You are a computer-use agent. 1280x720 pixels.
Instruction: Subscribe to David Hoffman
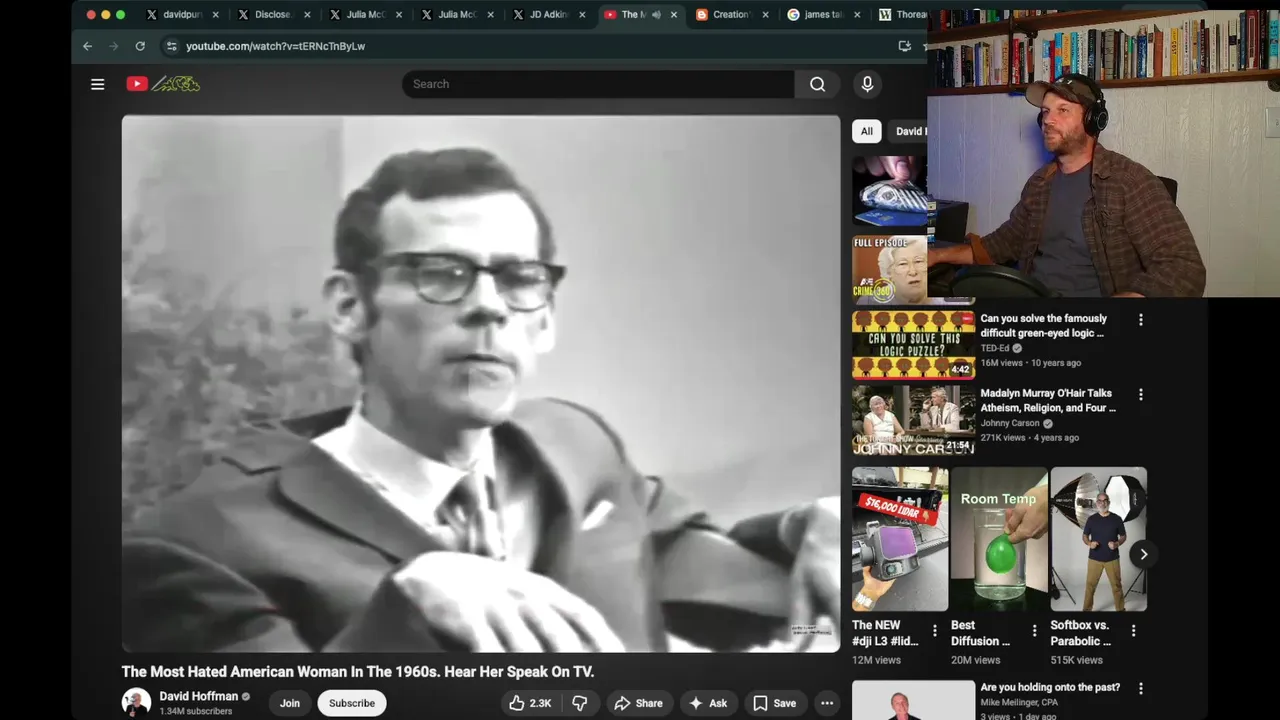point(352,703)
